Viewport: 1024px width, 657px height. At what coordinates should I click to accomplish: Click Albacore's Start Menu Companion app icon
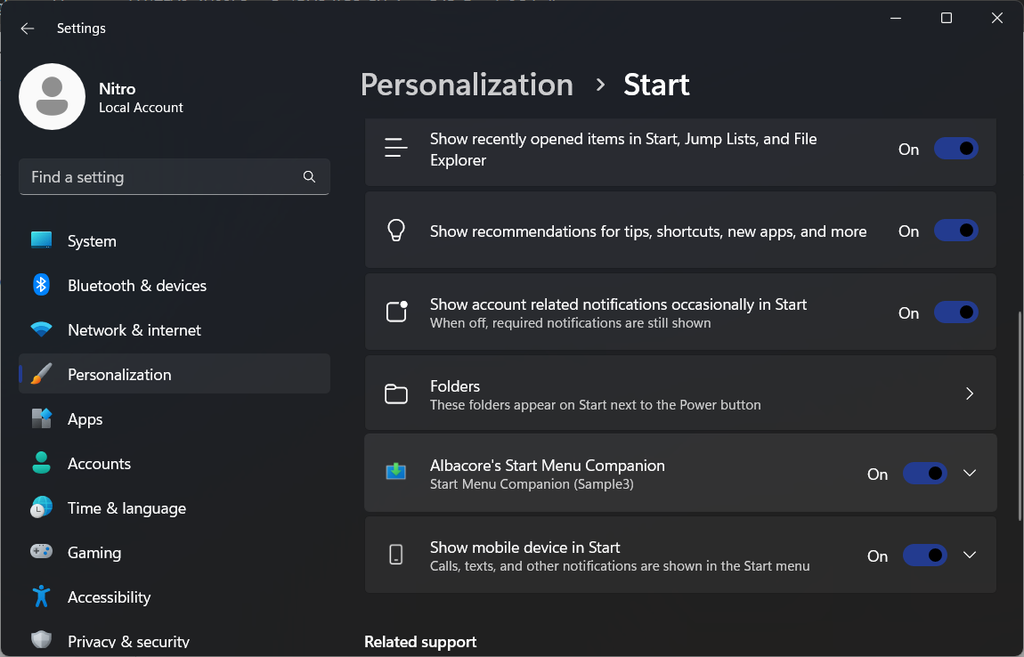[x=396, y=472]
